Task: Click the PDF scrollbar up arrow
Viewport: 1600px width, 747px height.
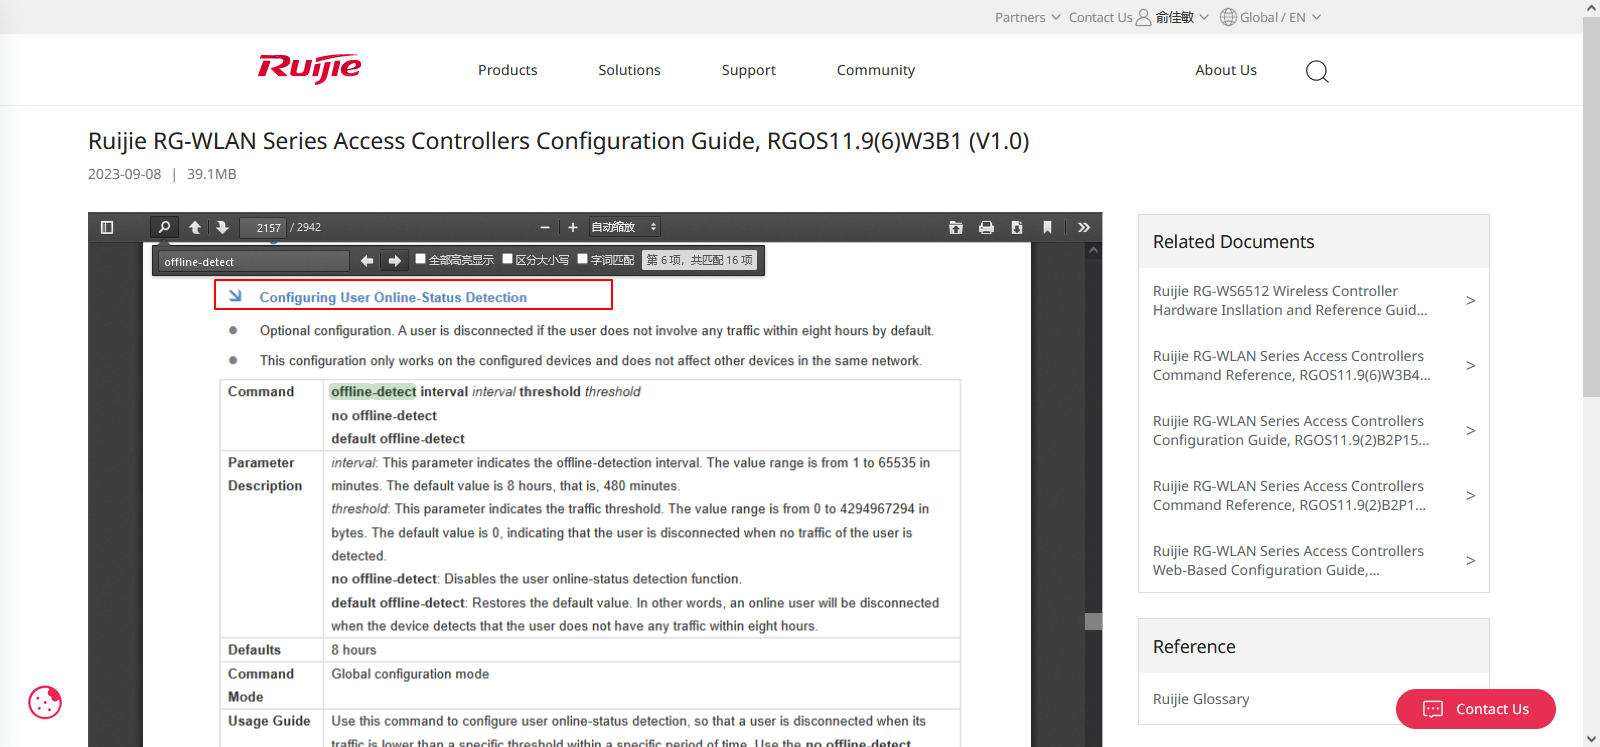Action: point(1093,250)
